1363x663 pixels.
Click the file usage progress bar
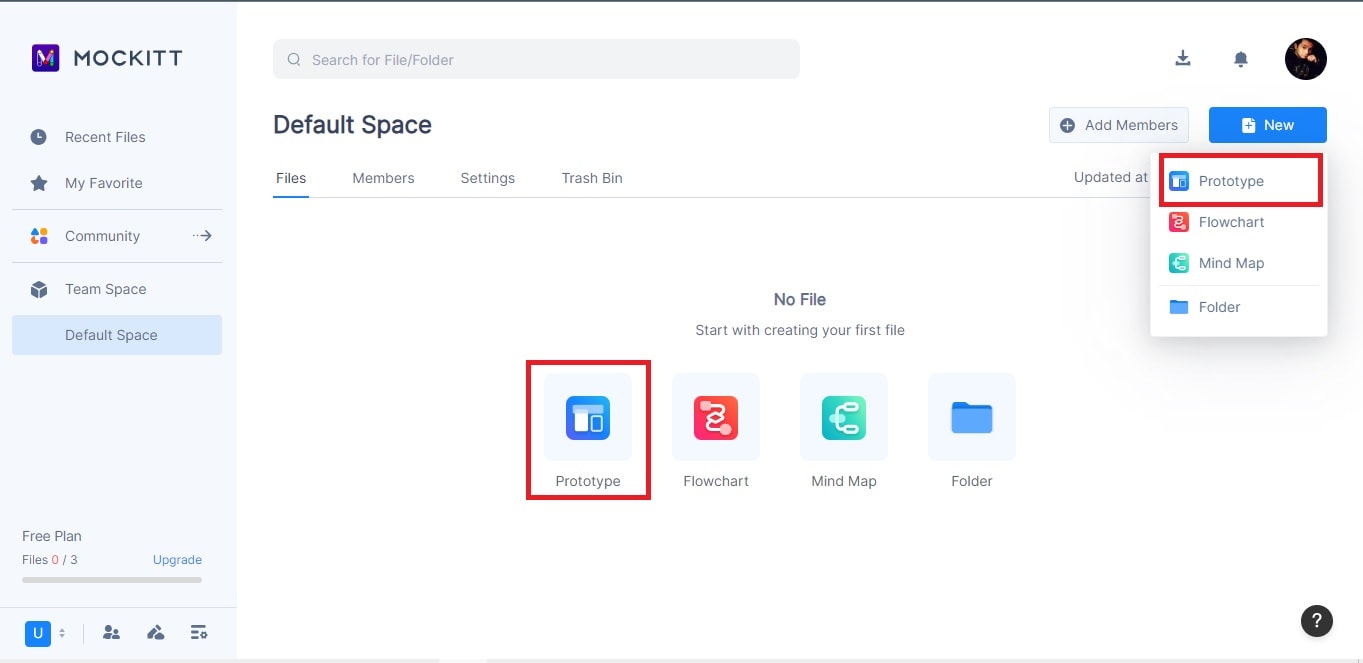[x=112, y=580]
